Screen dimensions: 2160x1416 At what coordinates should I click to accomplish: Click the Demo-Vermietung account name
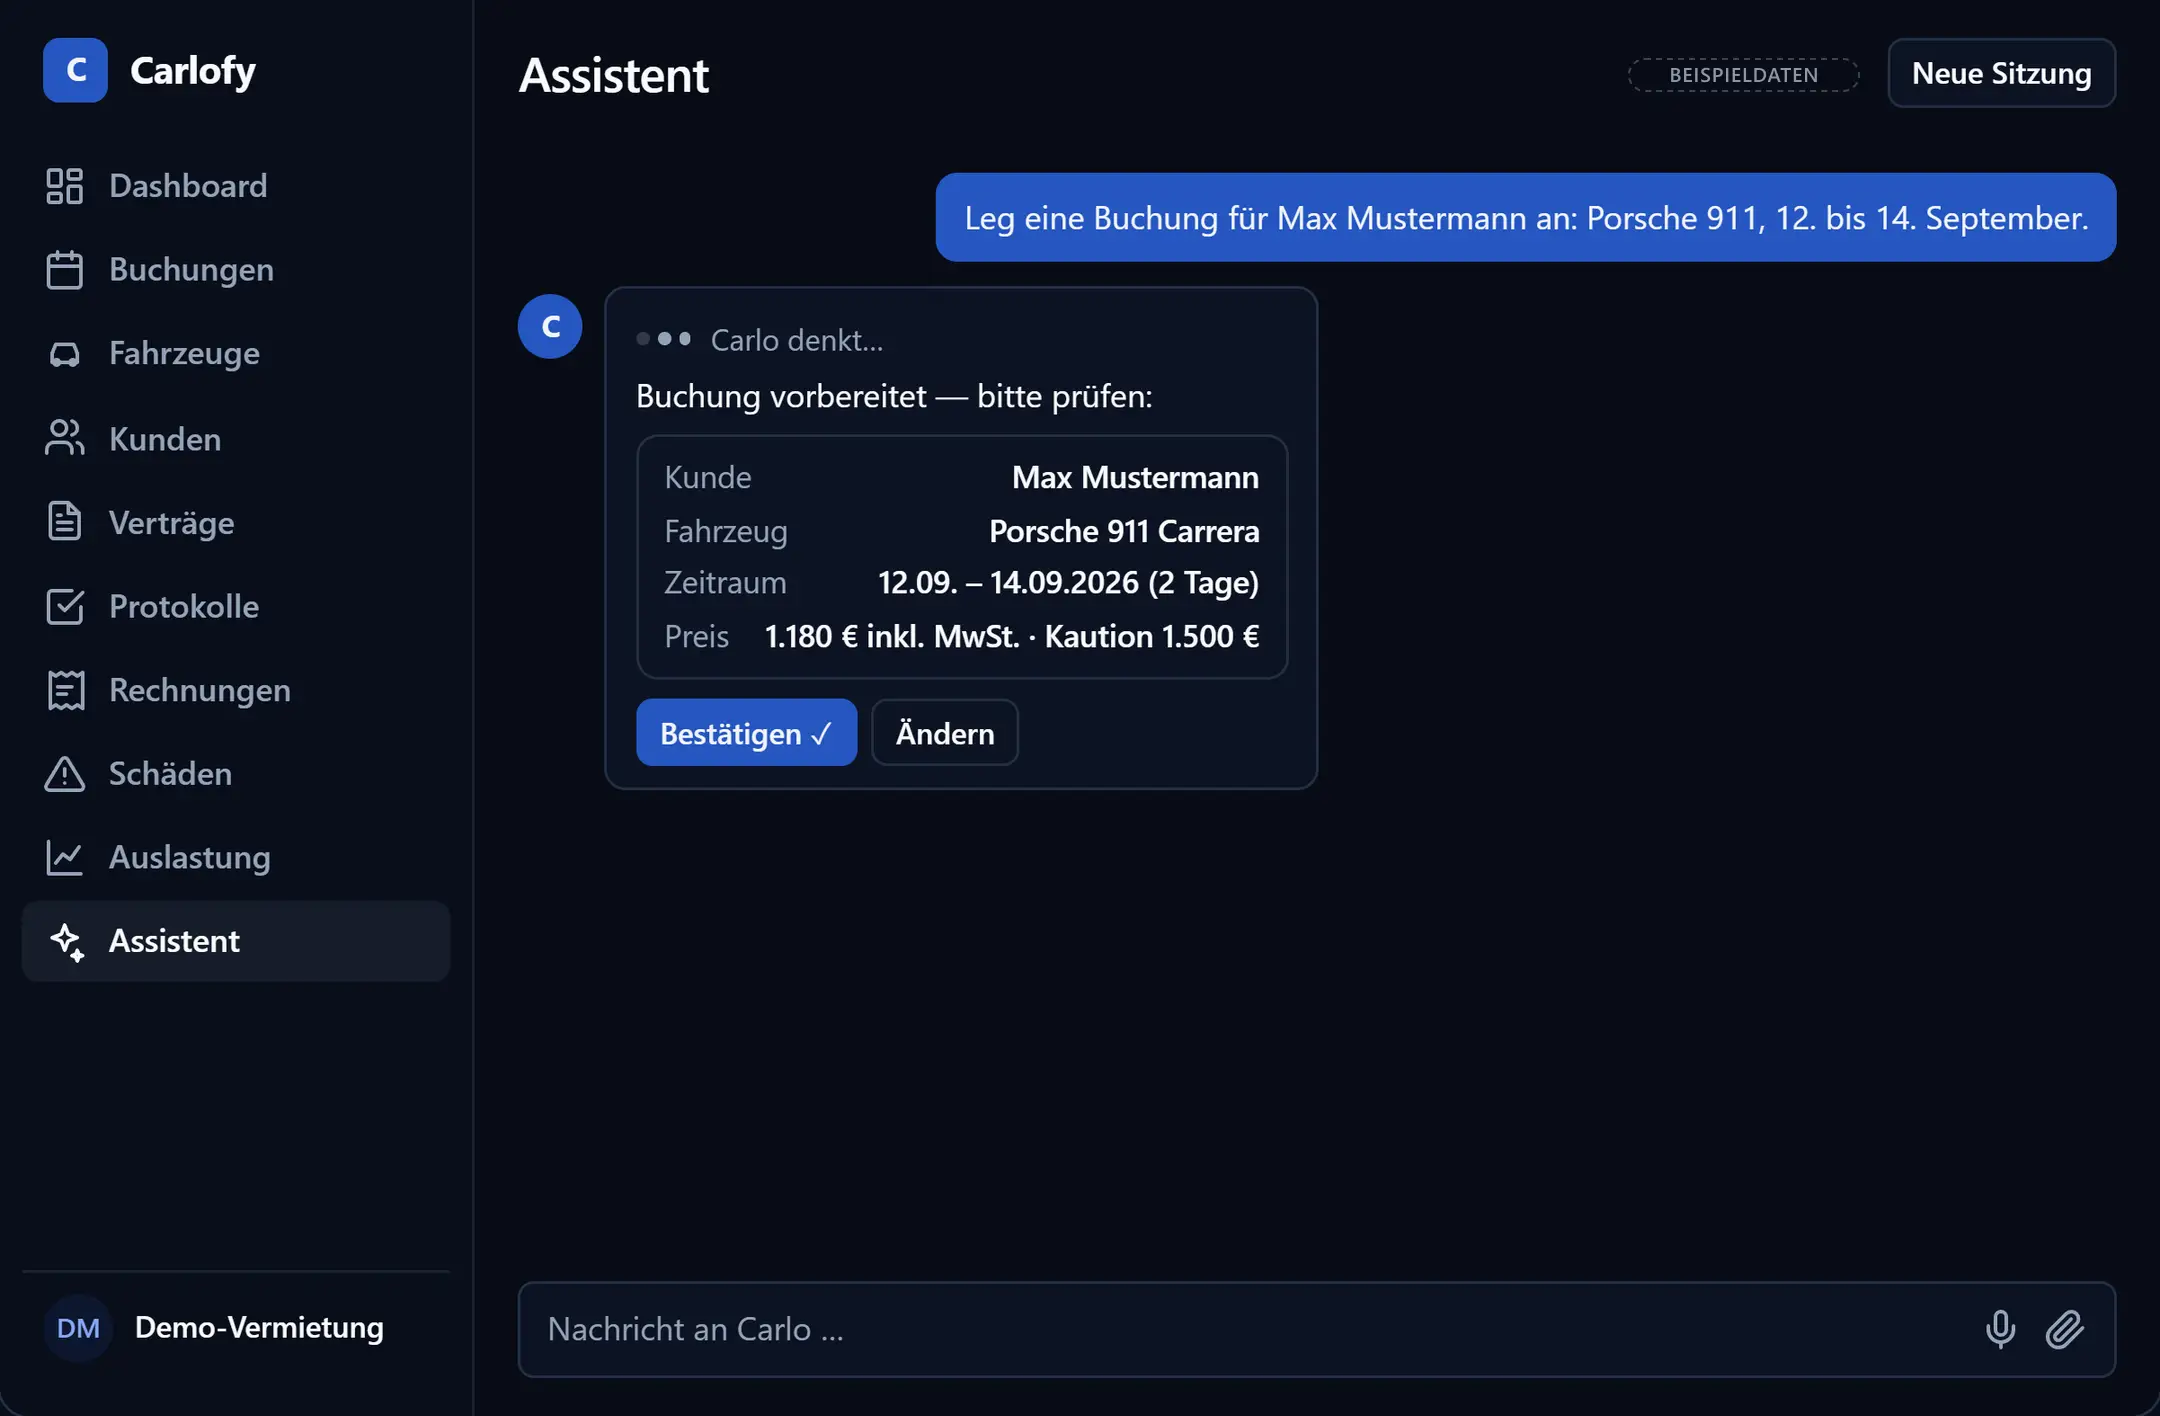tap(259, 1327)
